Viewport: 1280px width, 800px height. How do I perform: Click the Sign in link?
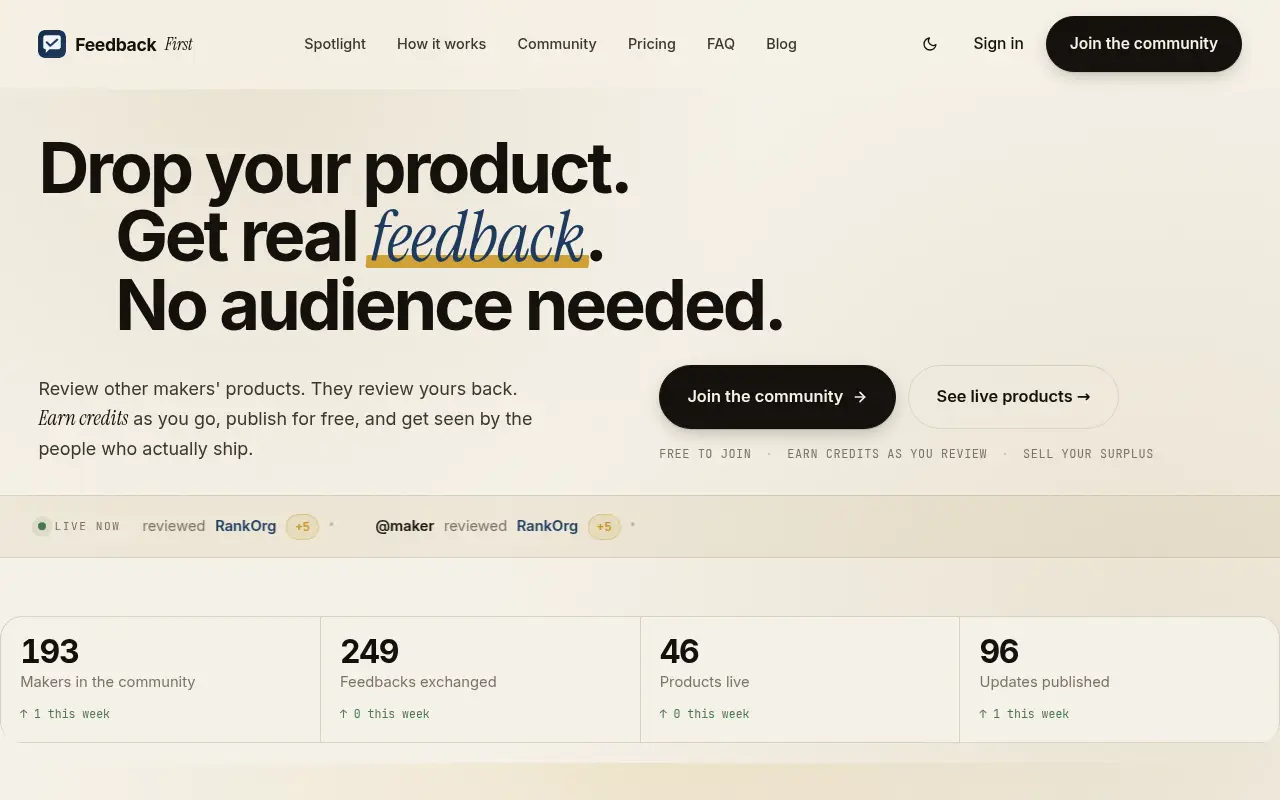998,44
